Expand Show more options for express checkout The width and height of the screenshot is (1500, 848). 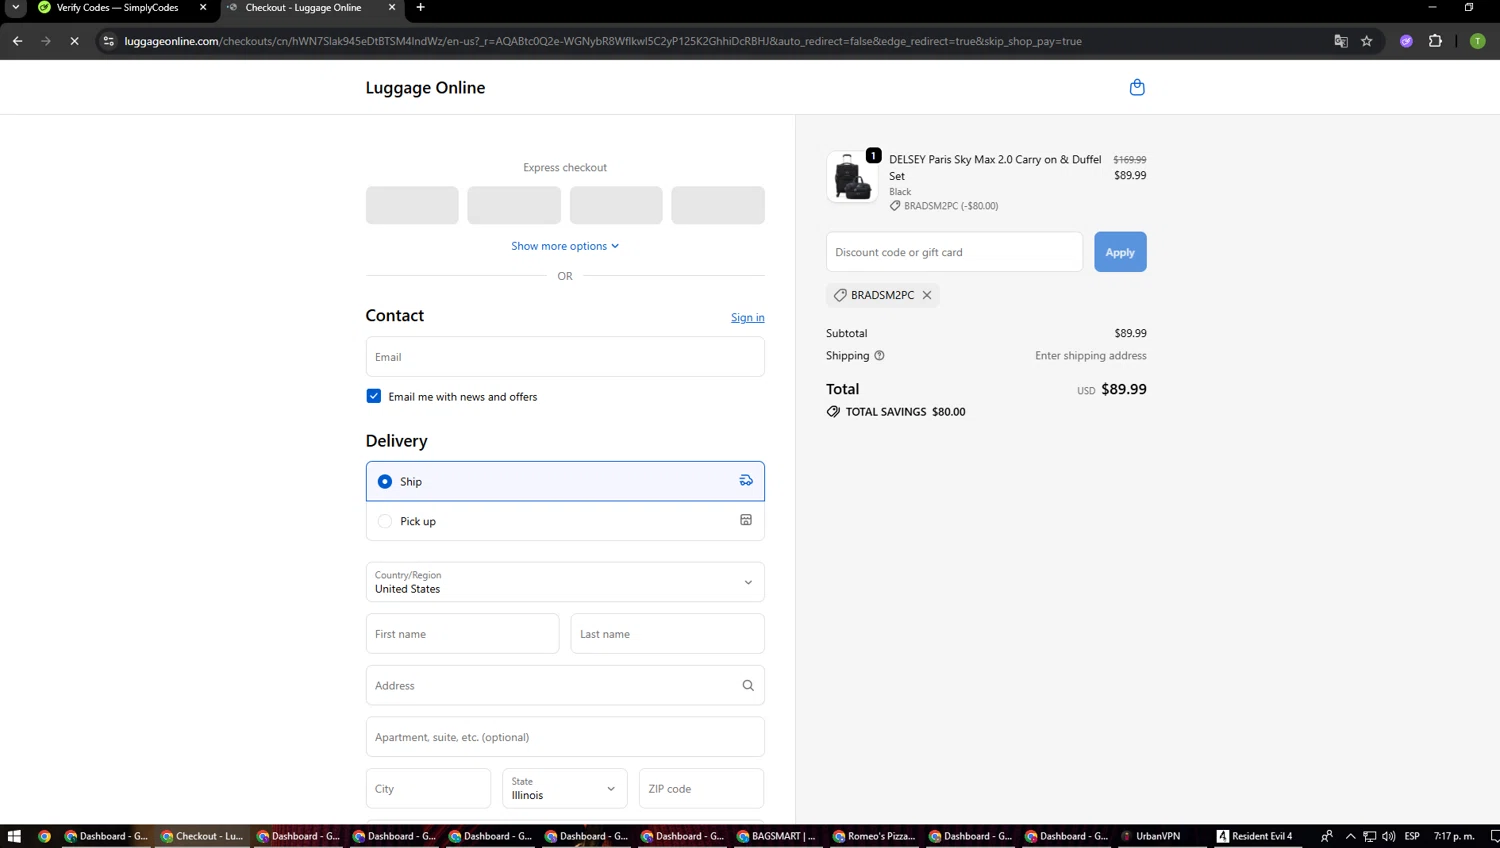click(565, 246)
